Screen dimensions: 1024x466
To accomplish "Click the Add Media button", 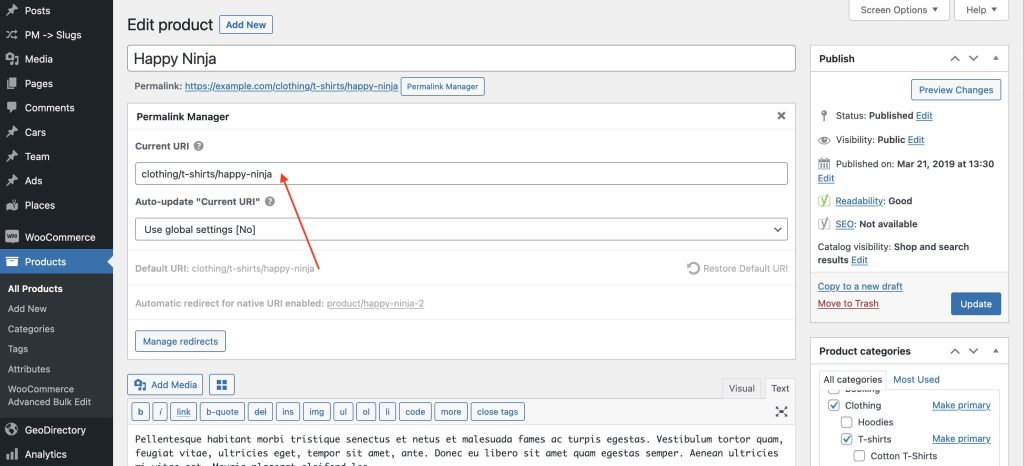I will [166, 385].
